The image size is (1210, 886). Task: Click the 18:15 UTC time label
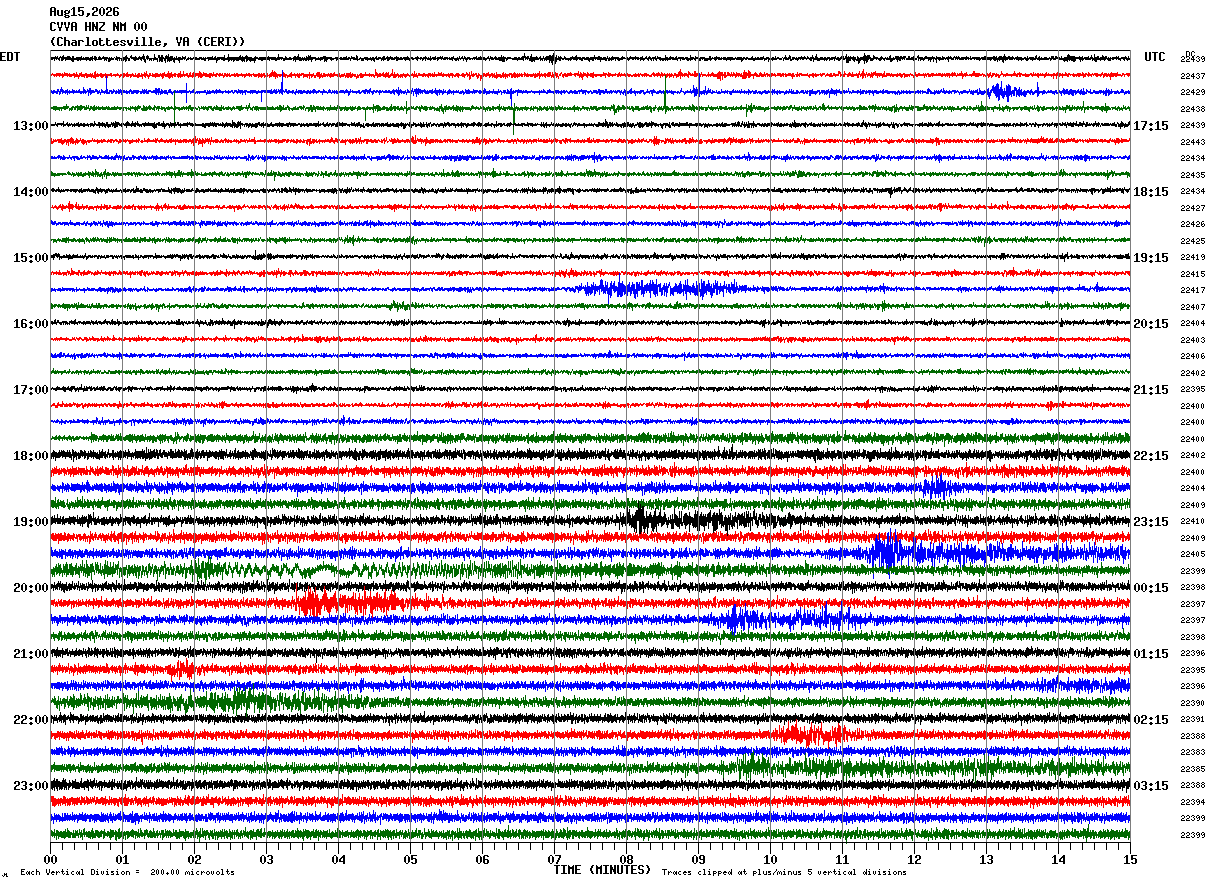(x=1151, y=192)
